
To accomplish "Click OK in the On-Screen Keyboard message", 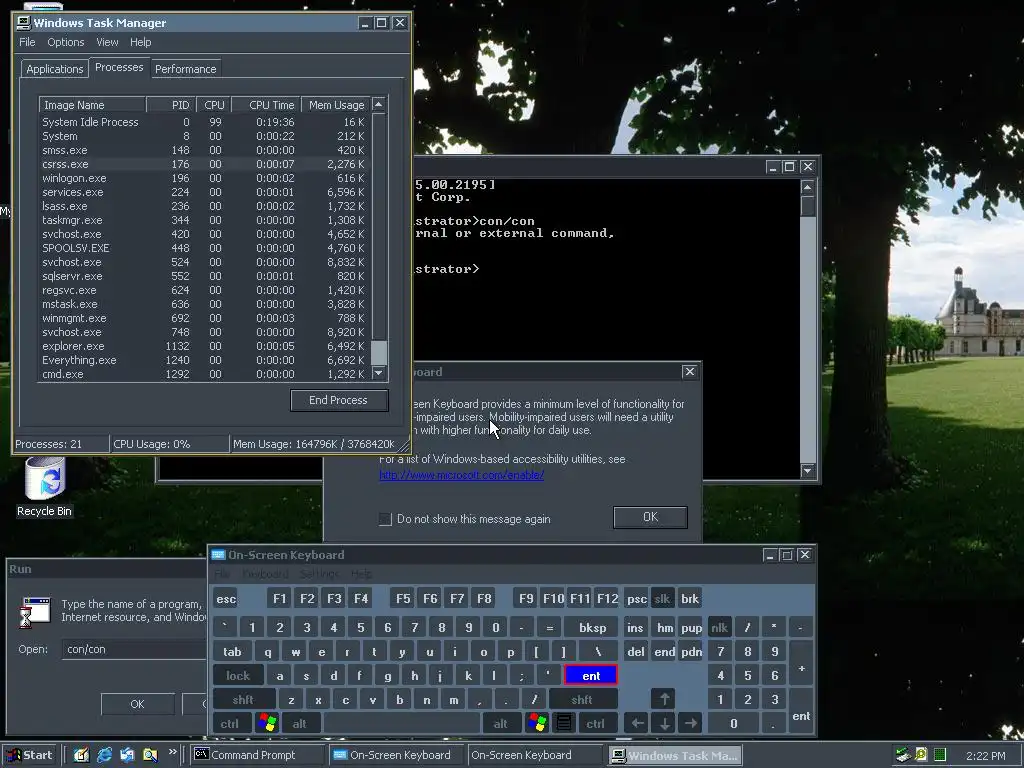I will pyautogui.click(x=650, y=517).
